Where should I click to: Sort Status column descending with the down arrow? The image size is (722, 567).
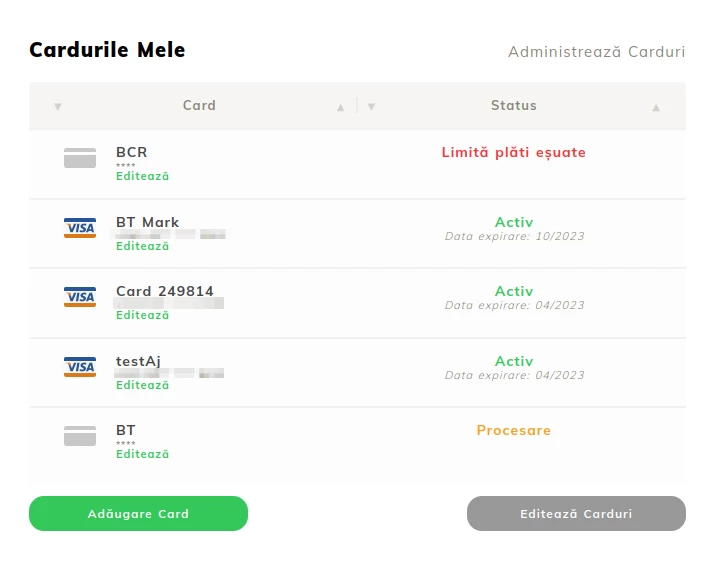[x=372, y=107]
